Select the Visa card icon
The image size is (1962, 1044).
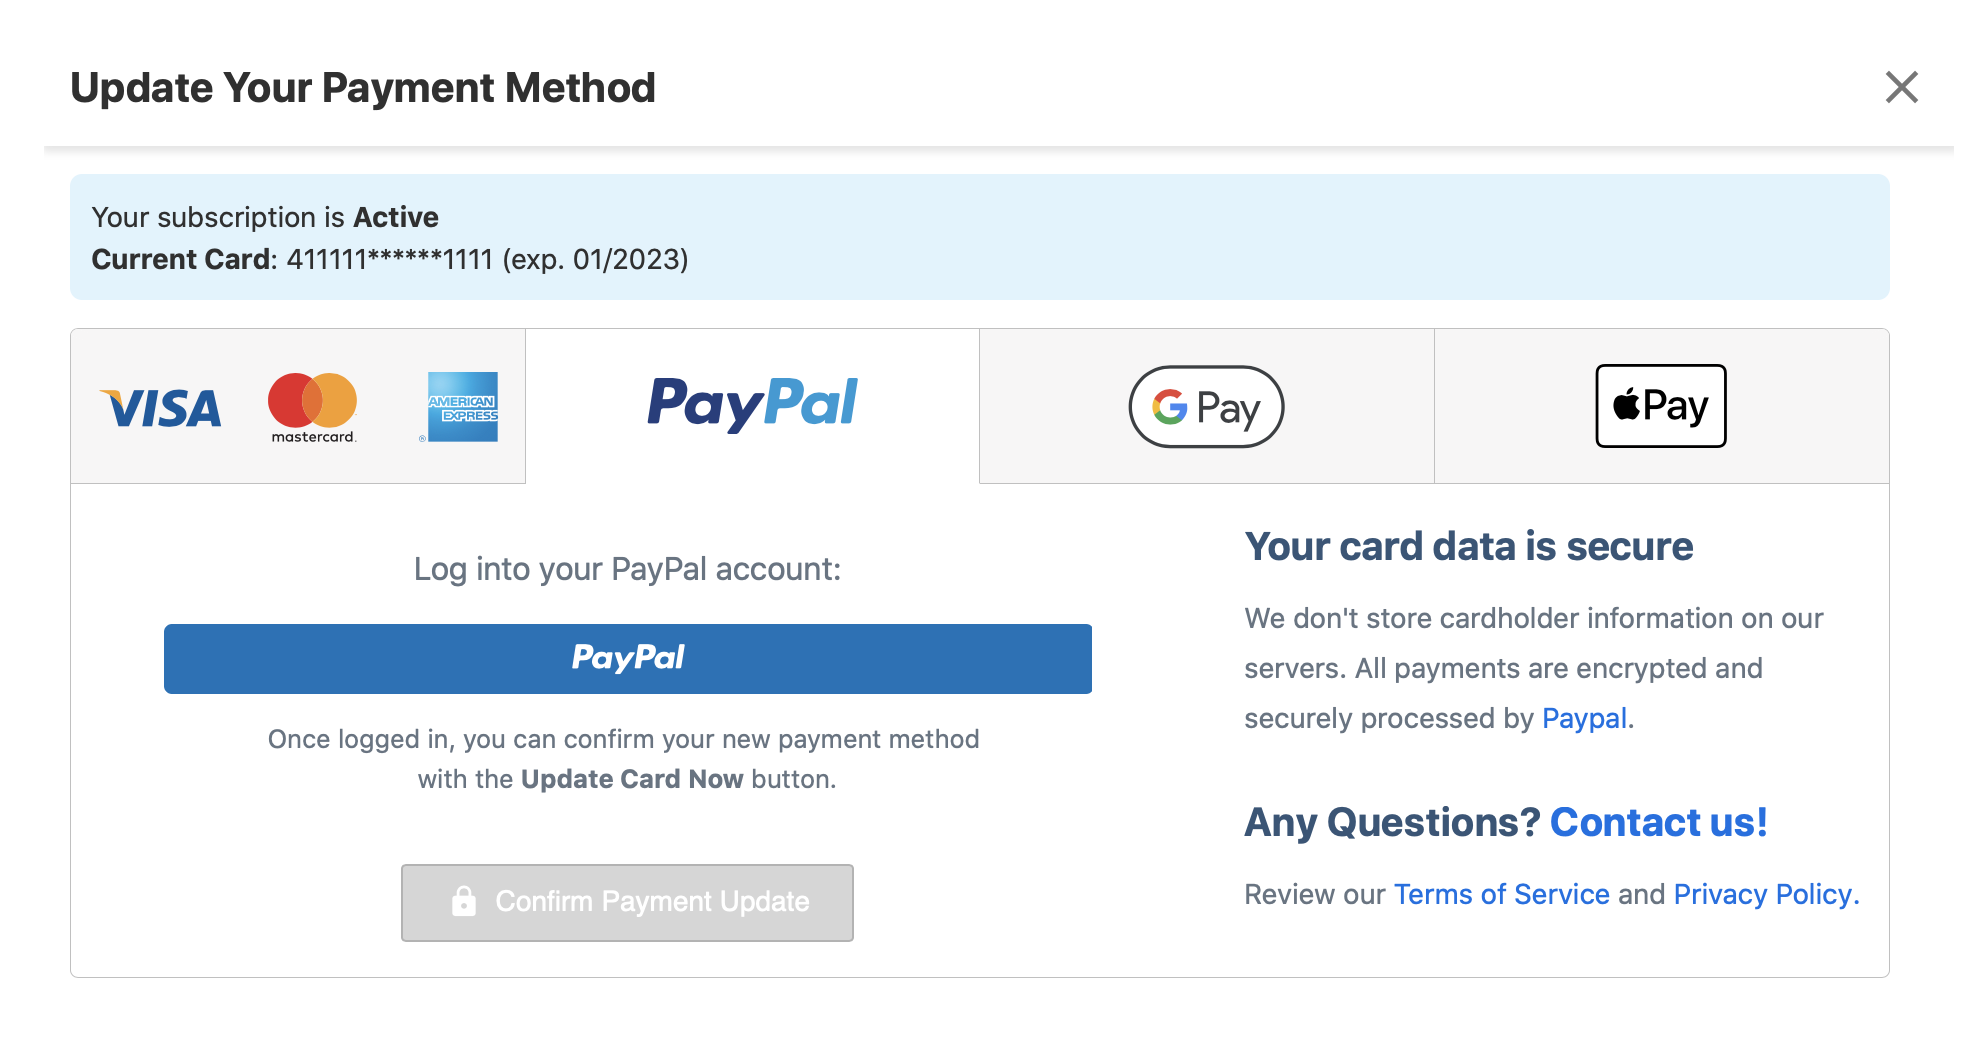click(x=162, y=406)
